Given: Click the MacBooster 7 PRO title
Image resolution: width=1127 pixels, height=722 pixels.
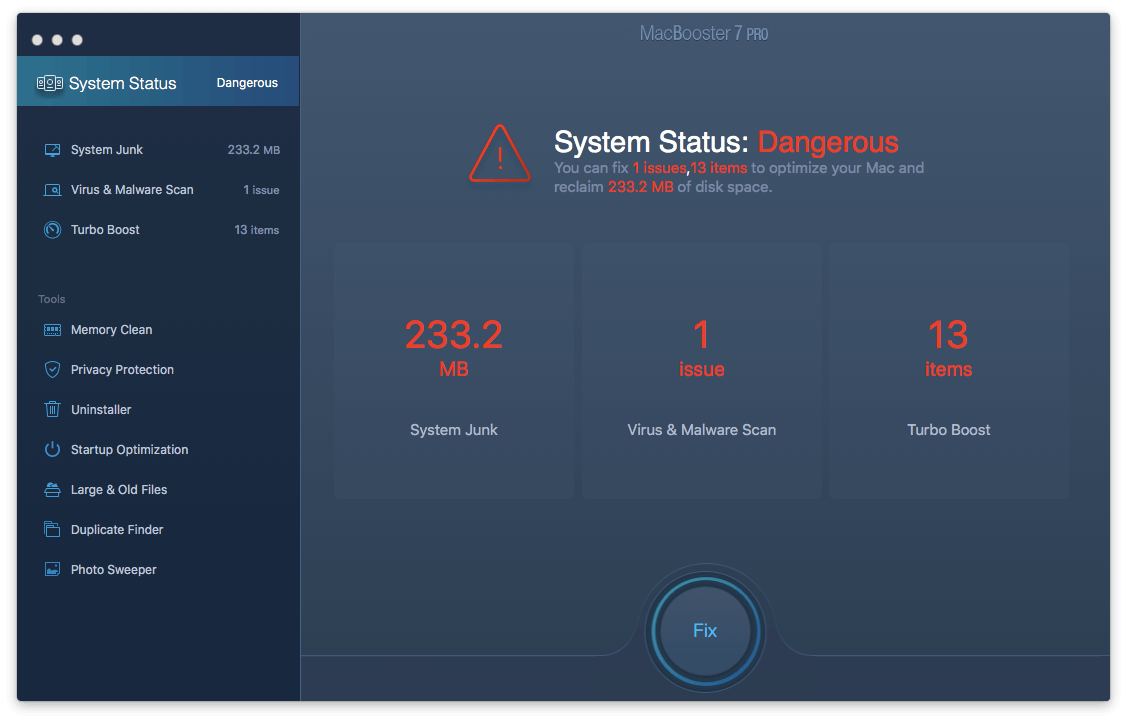Looking at the screenshot, I should coord(704,34).
